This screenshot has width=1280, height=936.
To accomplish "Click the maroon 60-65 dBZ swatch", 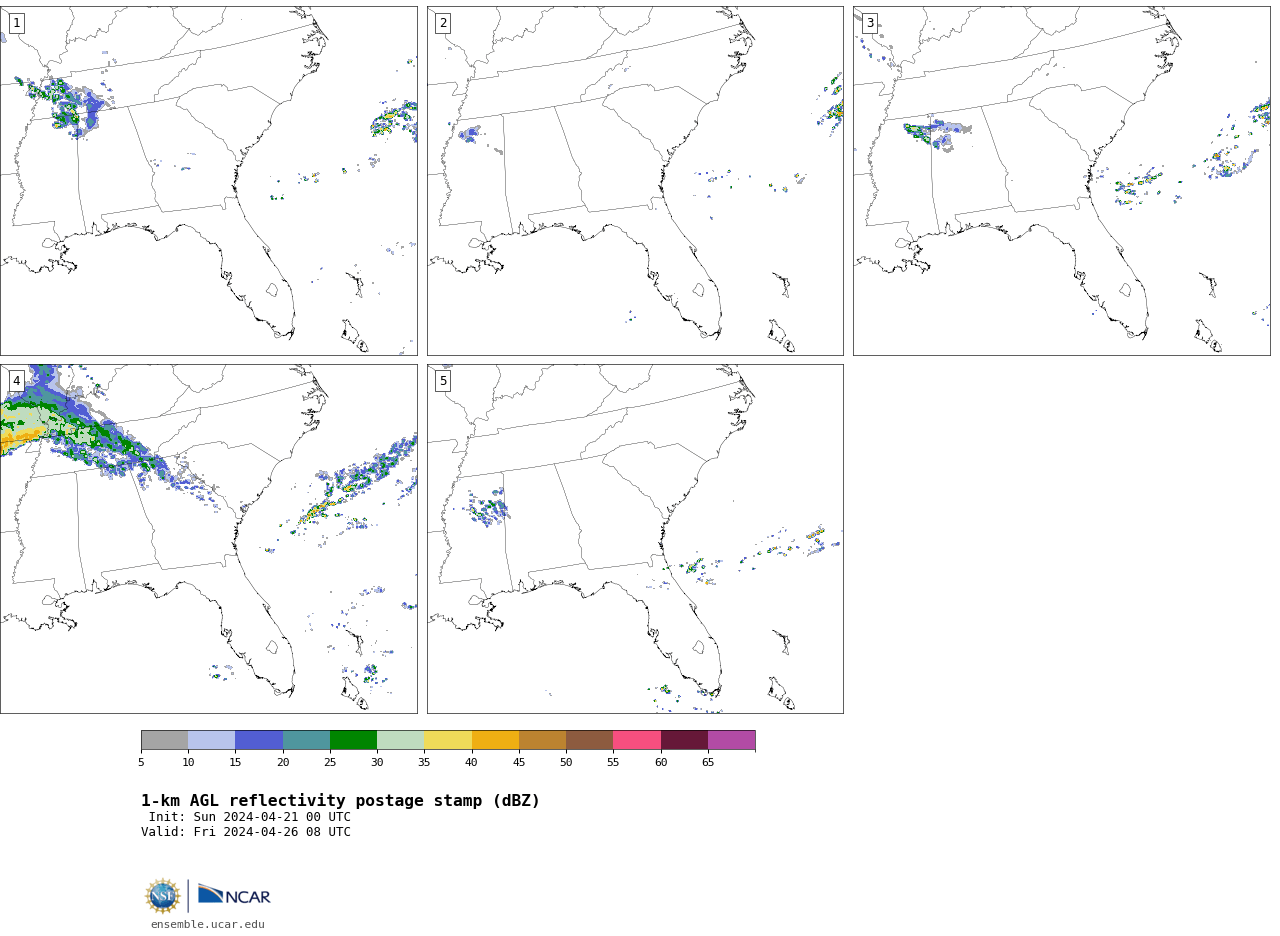I will pos(684,740).
